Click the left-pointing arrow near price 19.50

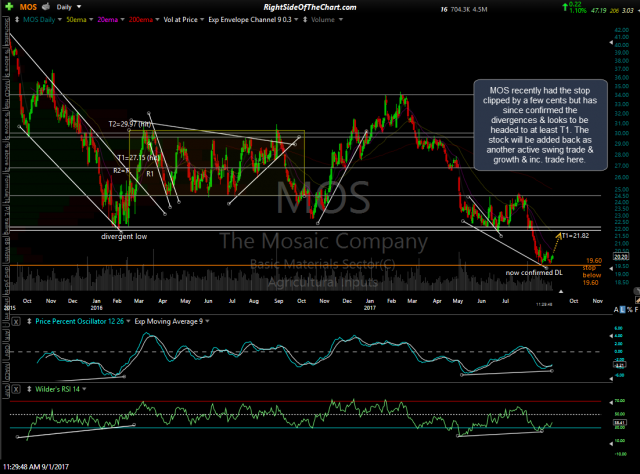pos(611,268)
